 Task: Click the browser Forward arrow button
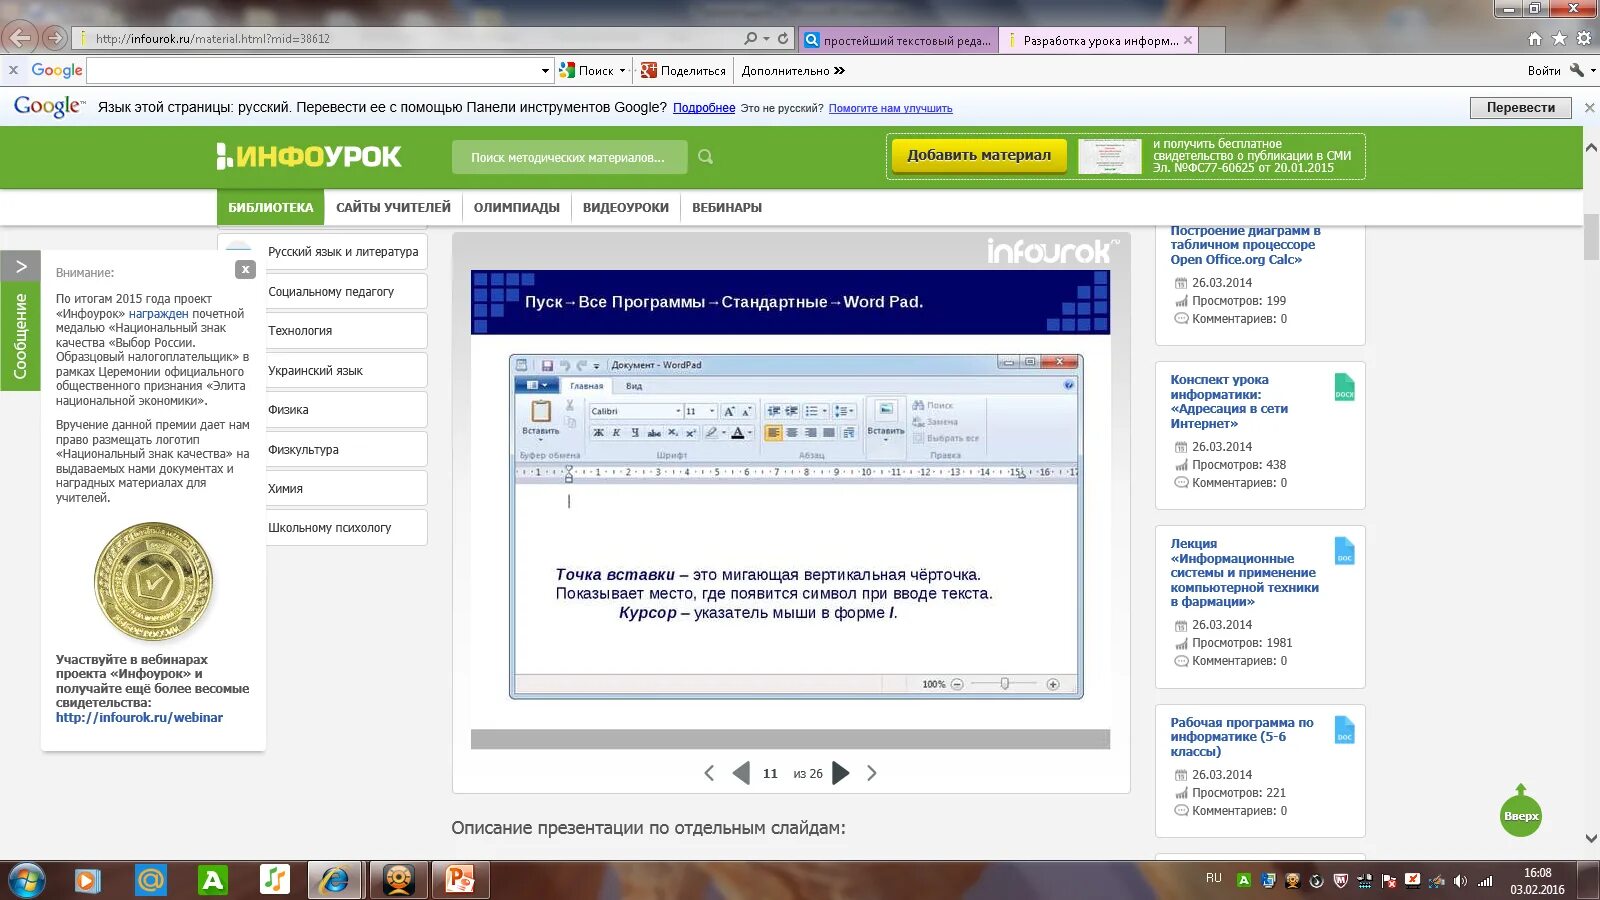pyautogui.click(x=55, y=38)
